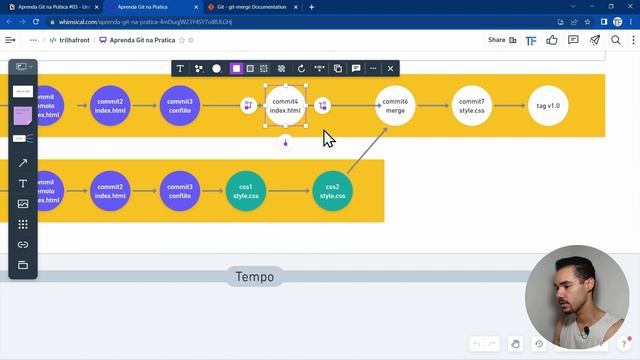Select the Text tool in the left toolbar

pyautogui.click(x=23, y=184)
